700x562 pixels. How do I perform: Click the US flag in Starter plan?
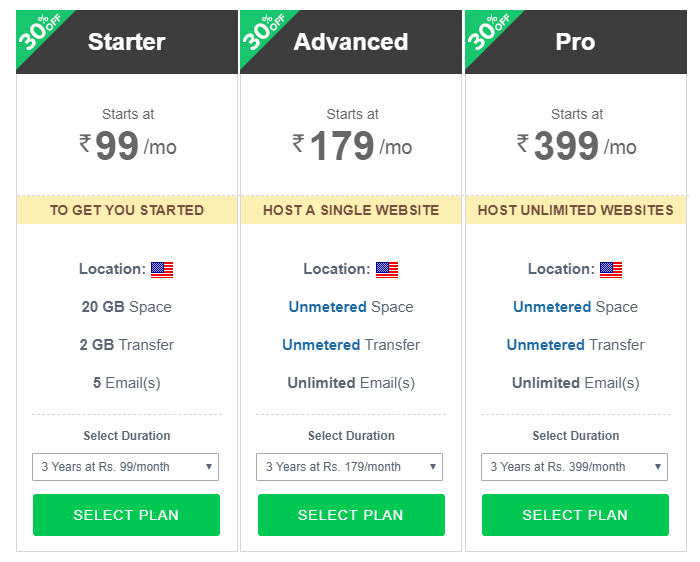(162, 270)
